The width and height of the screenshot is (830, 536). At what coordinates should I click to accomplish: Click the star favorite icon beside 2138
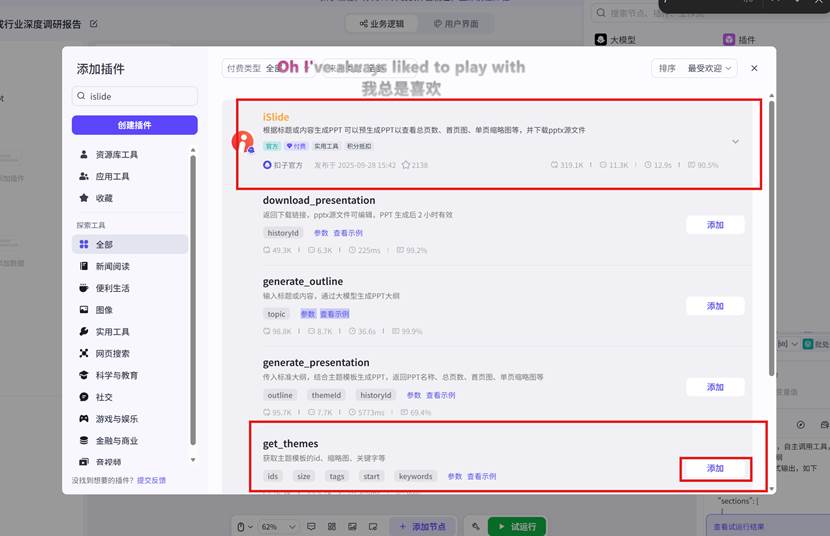[x=405, y=165]
